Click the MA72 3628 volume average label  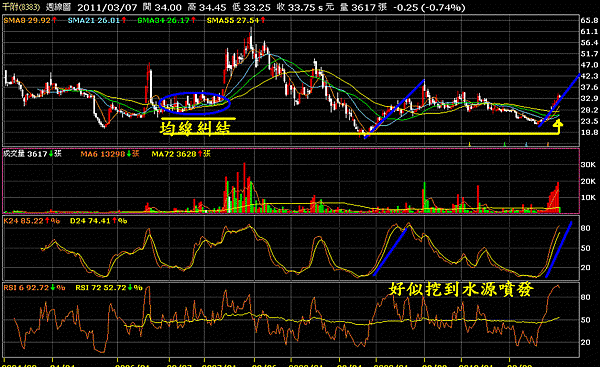174,154
